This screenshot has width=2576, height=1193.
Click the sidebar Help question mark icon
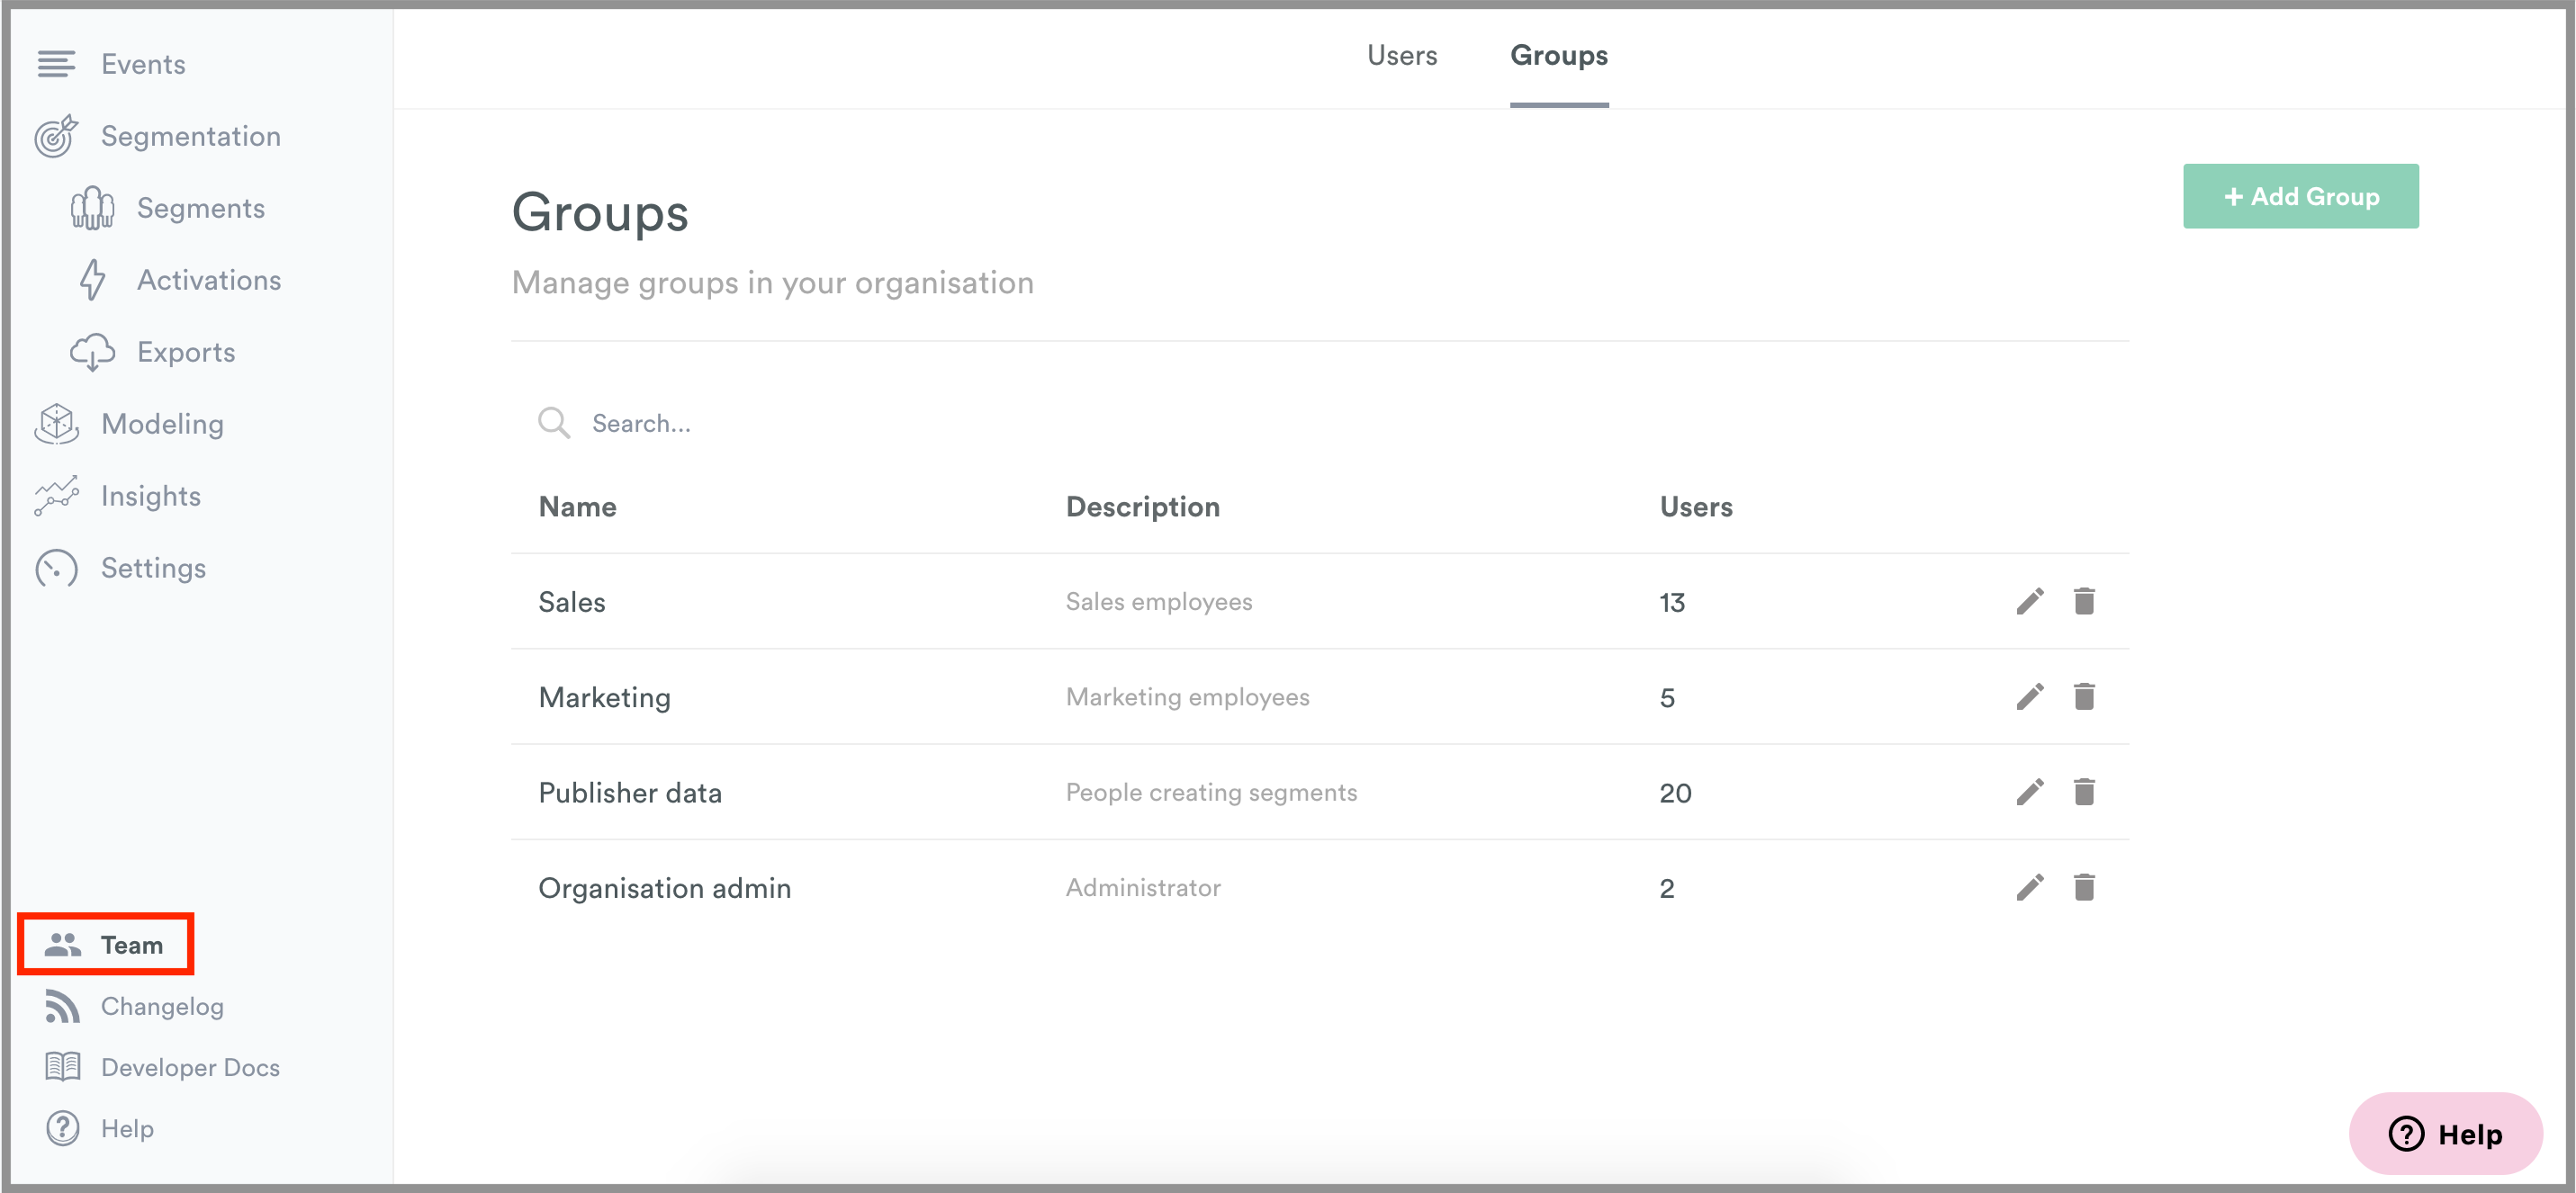coord(62,1128)
